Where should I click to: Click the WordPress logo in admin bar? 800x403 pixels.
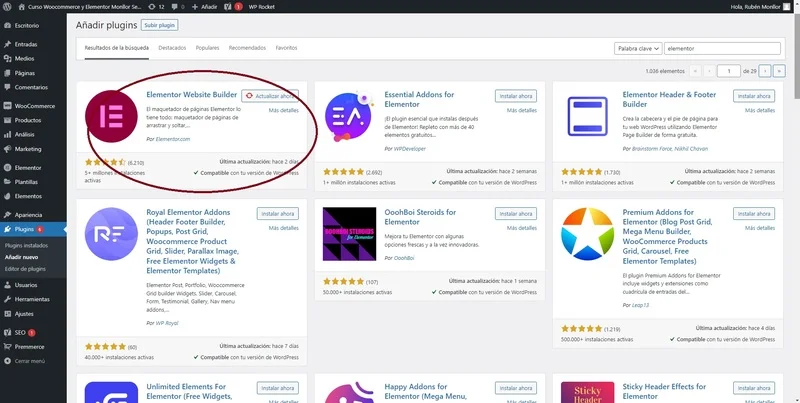tap(8, 6)
